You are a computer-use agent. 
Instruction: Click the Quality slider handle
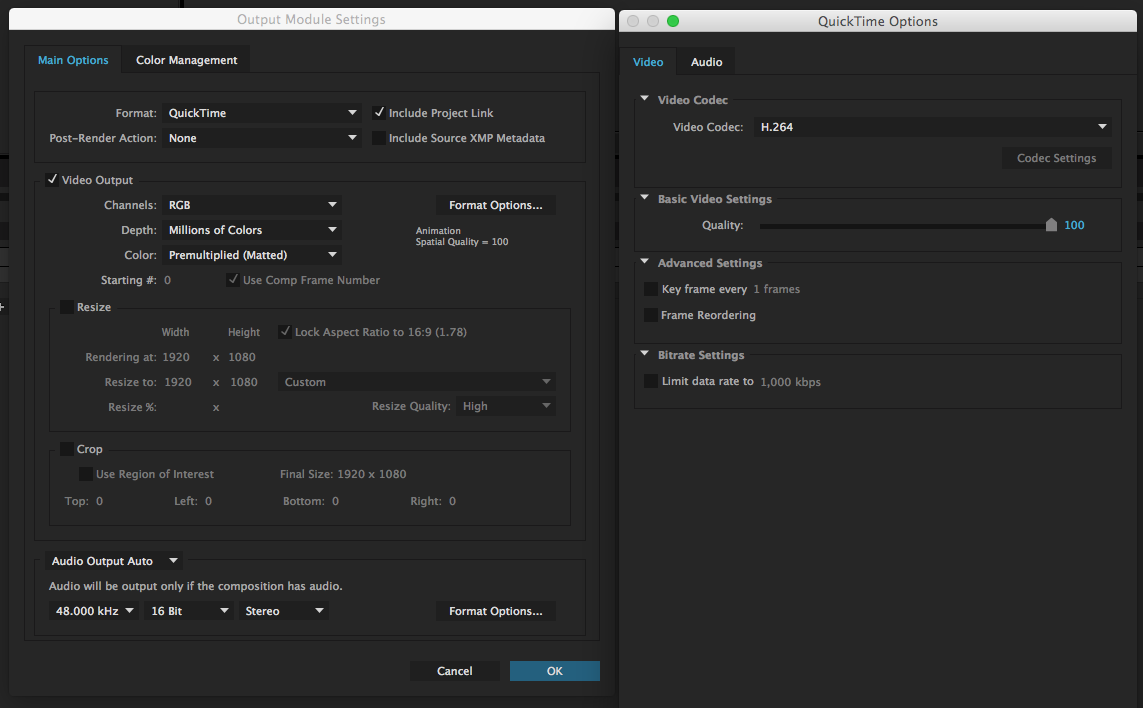coord(1051,225)
